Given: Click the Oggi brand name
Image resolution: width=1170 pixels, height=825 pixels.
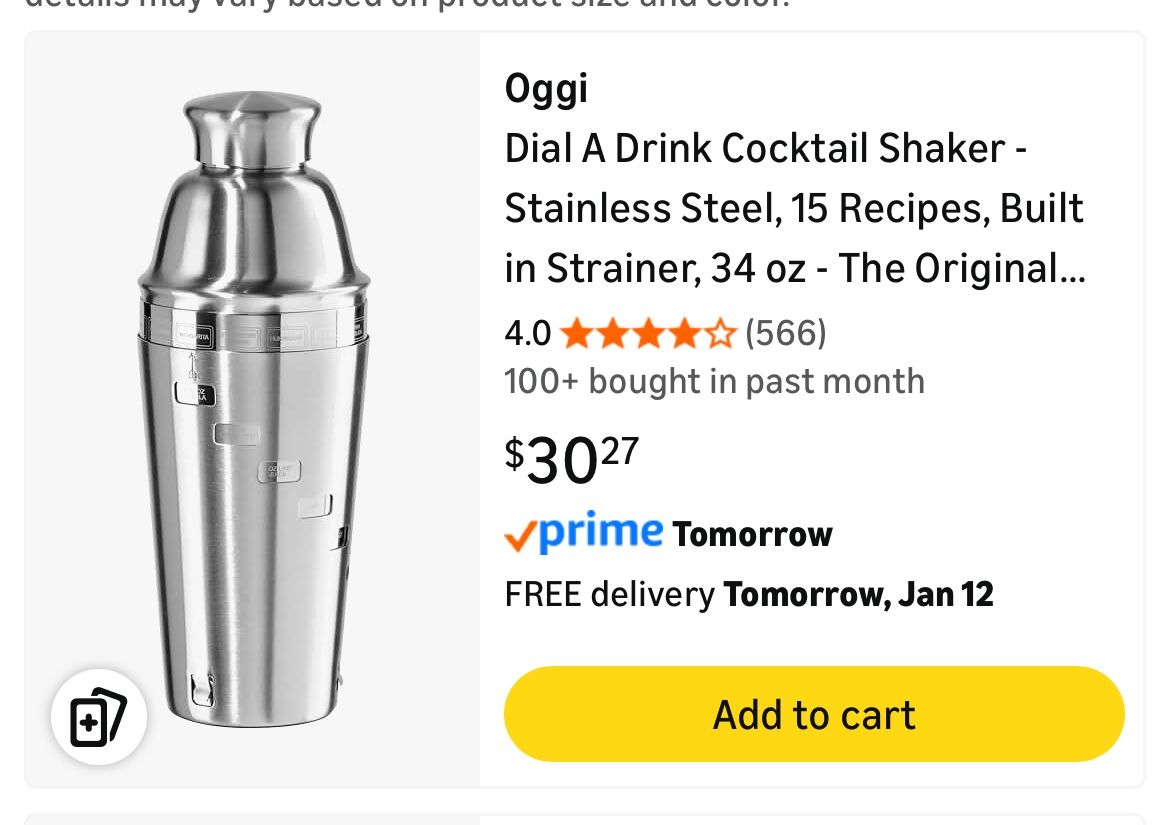Looking at the screenshot, I should tap(546, 89).
